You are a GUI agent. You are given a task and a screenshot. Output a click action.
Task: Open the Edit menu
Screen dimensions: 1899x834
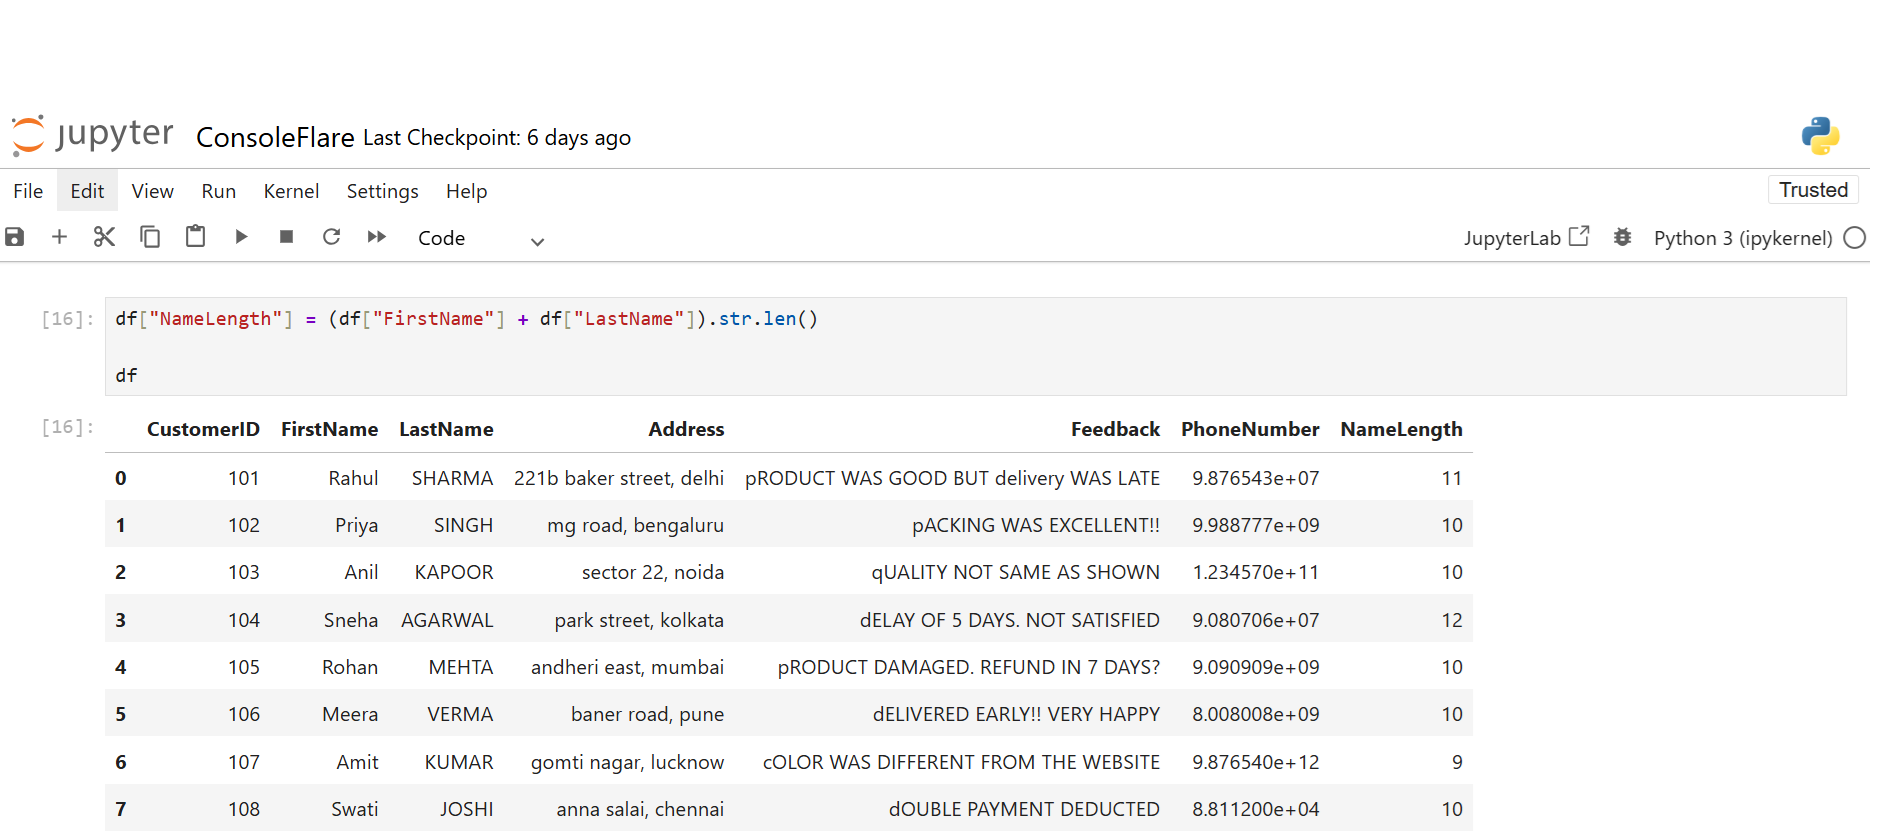[x=87, y=191]
